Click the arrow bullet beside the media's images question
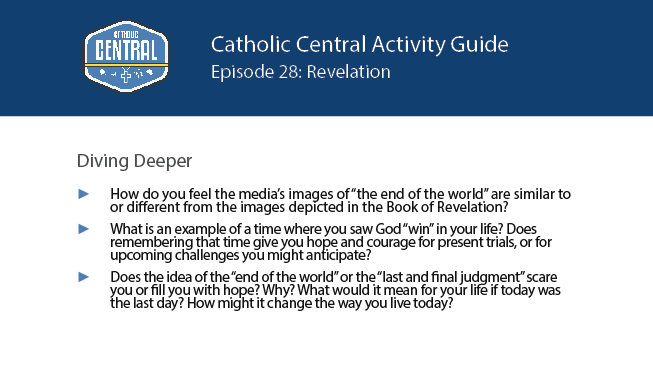Viewport: 653px width, 373px height. [x=84, y=194]
